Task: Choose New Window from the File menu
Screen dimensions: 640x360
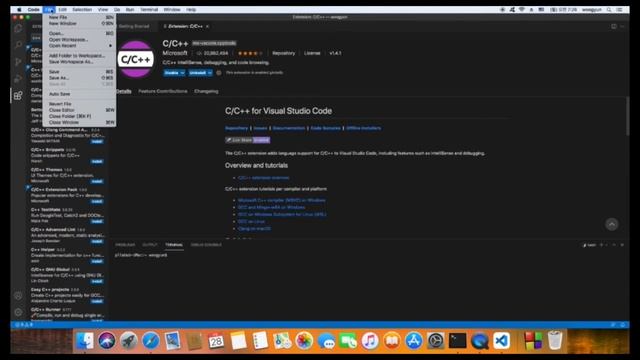Action: pyautogui.click(x=79, y=24)
